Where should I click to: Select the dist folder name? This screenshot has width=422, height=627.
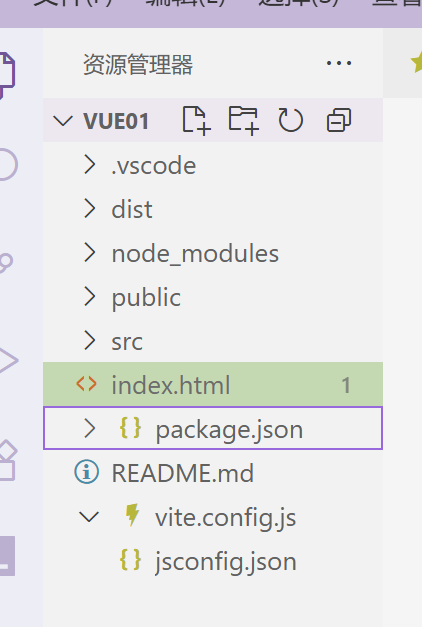pyautogui.click(x=132, y=209)
